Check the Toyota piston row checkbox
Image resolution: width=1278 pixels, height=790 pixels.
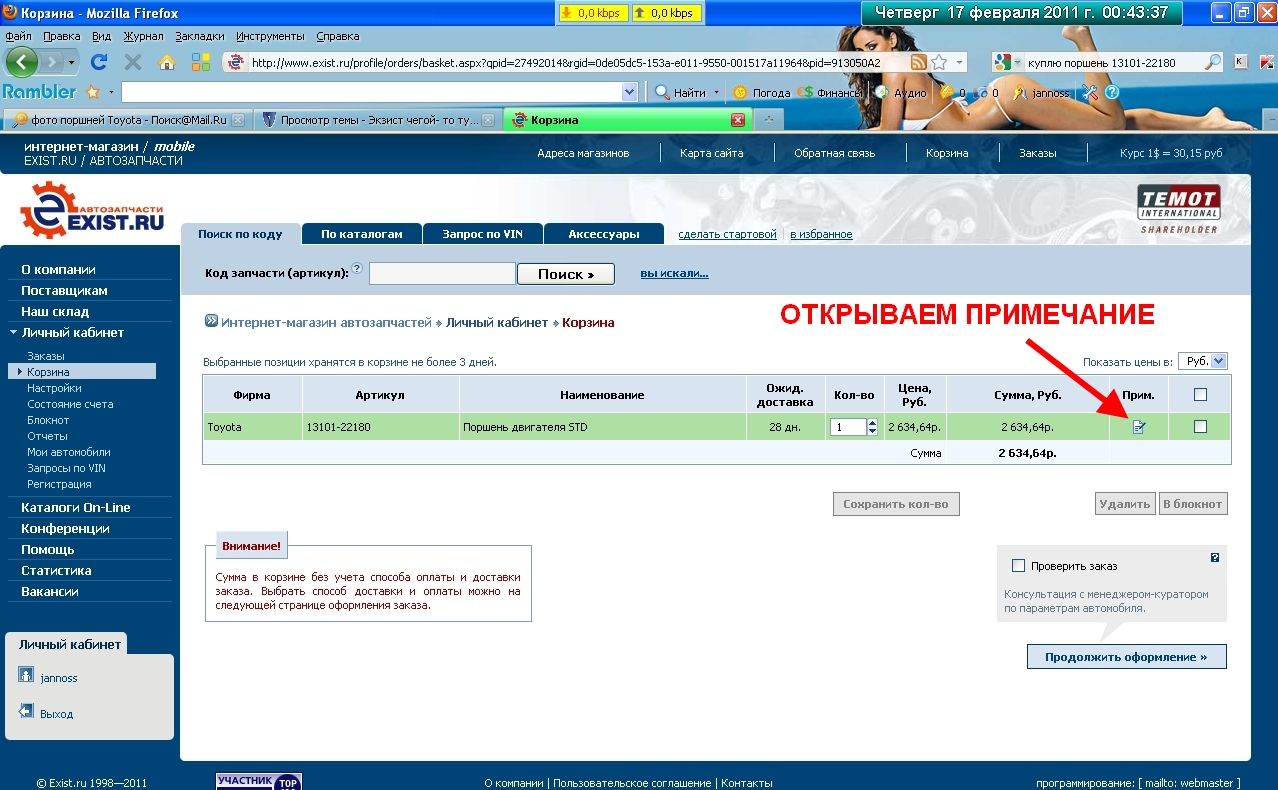point(1200,427)
